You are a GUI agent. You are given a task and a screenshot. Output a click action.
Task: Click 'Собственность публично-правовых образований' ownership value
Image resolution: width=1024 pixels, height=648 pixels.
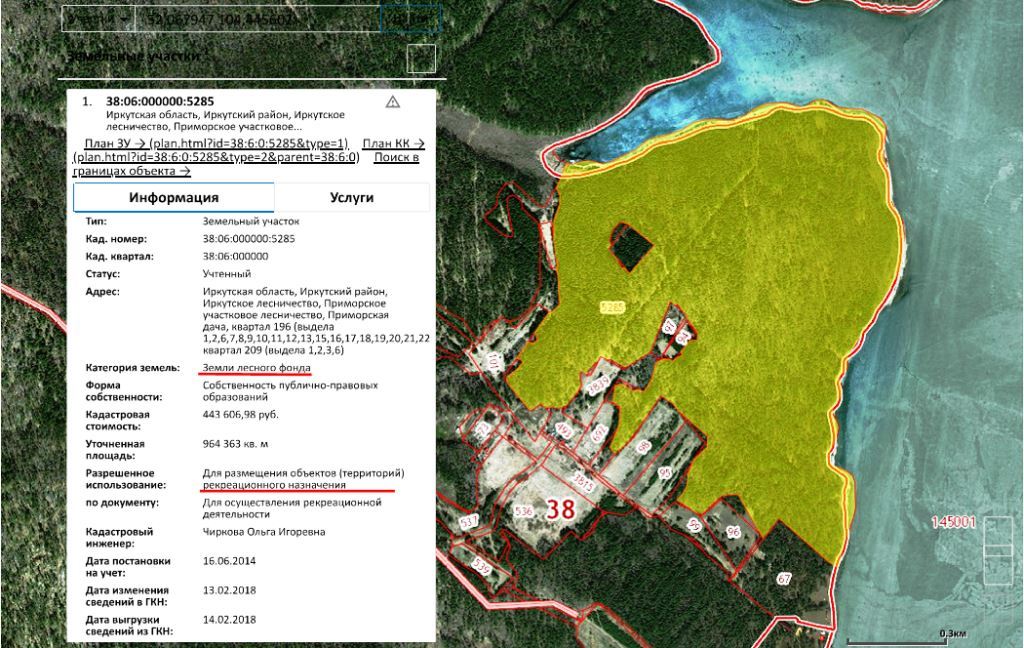290,391
